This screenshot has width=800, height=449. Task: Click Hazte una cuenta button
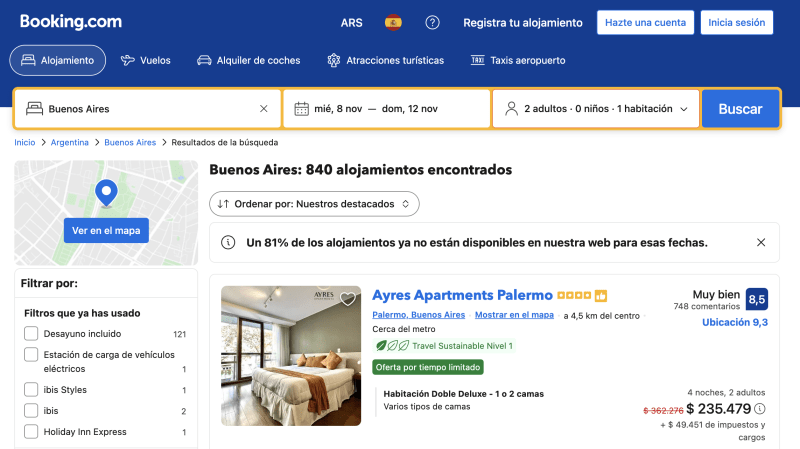645,22
